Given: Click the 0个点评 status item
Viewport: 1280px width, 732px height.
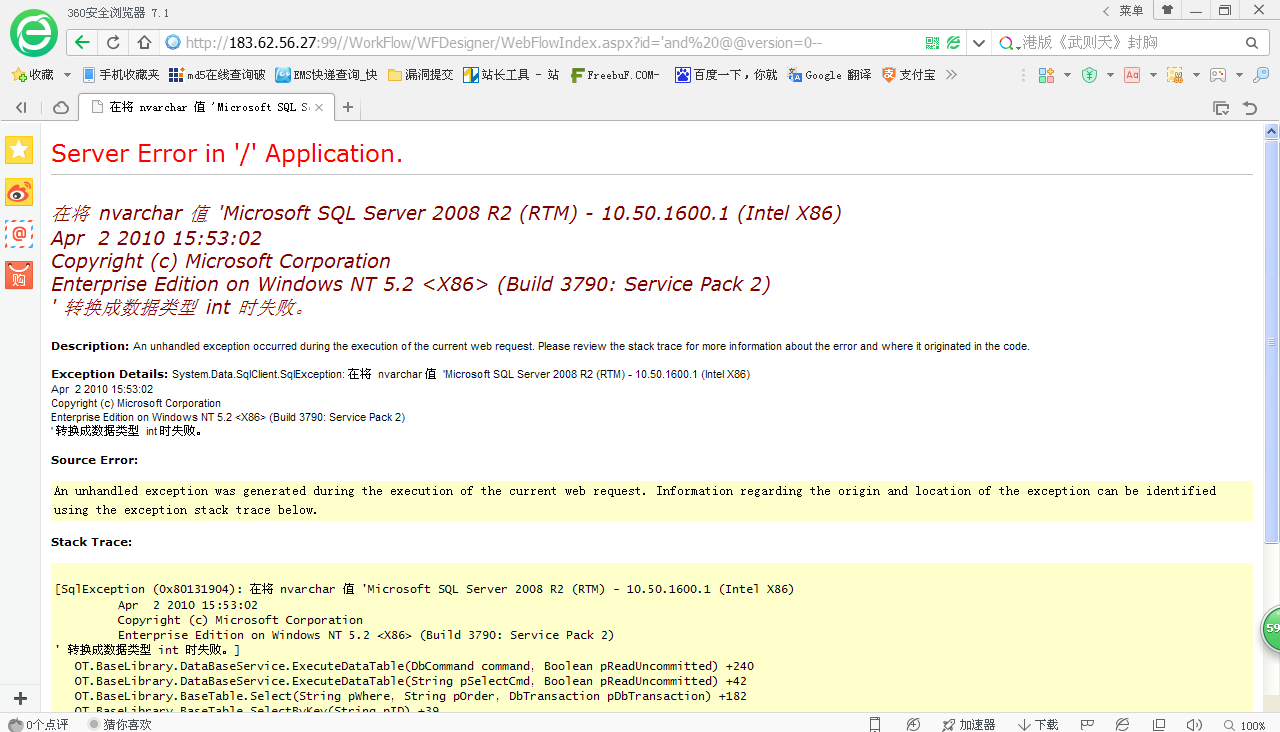Looking at the screenshot, I should 39,724.
